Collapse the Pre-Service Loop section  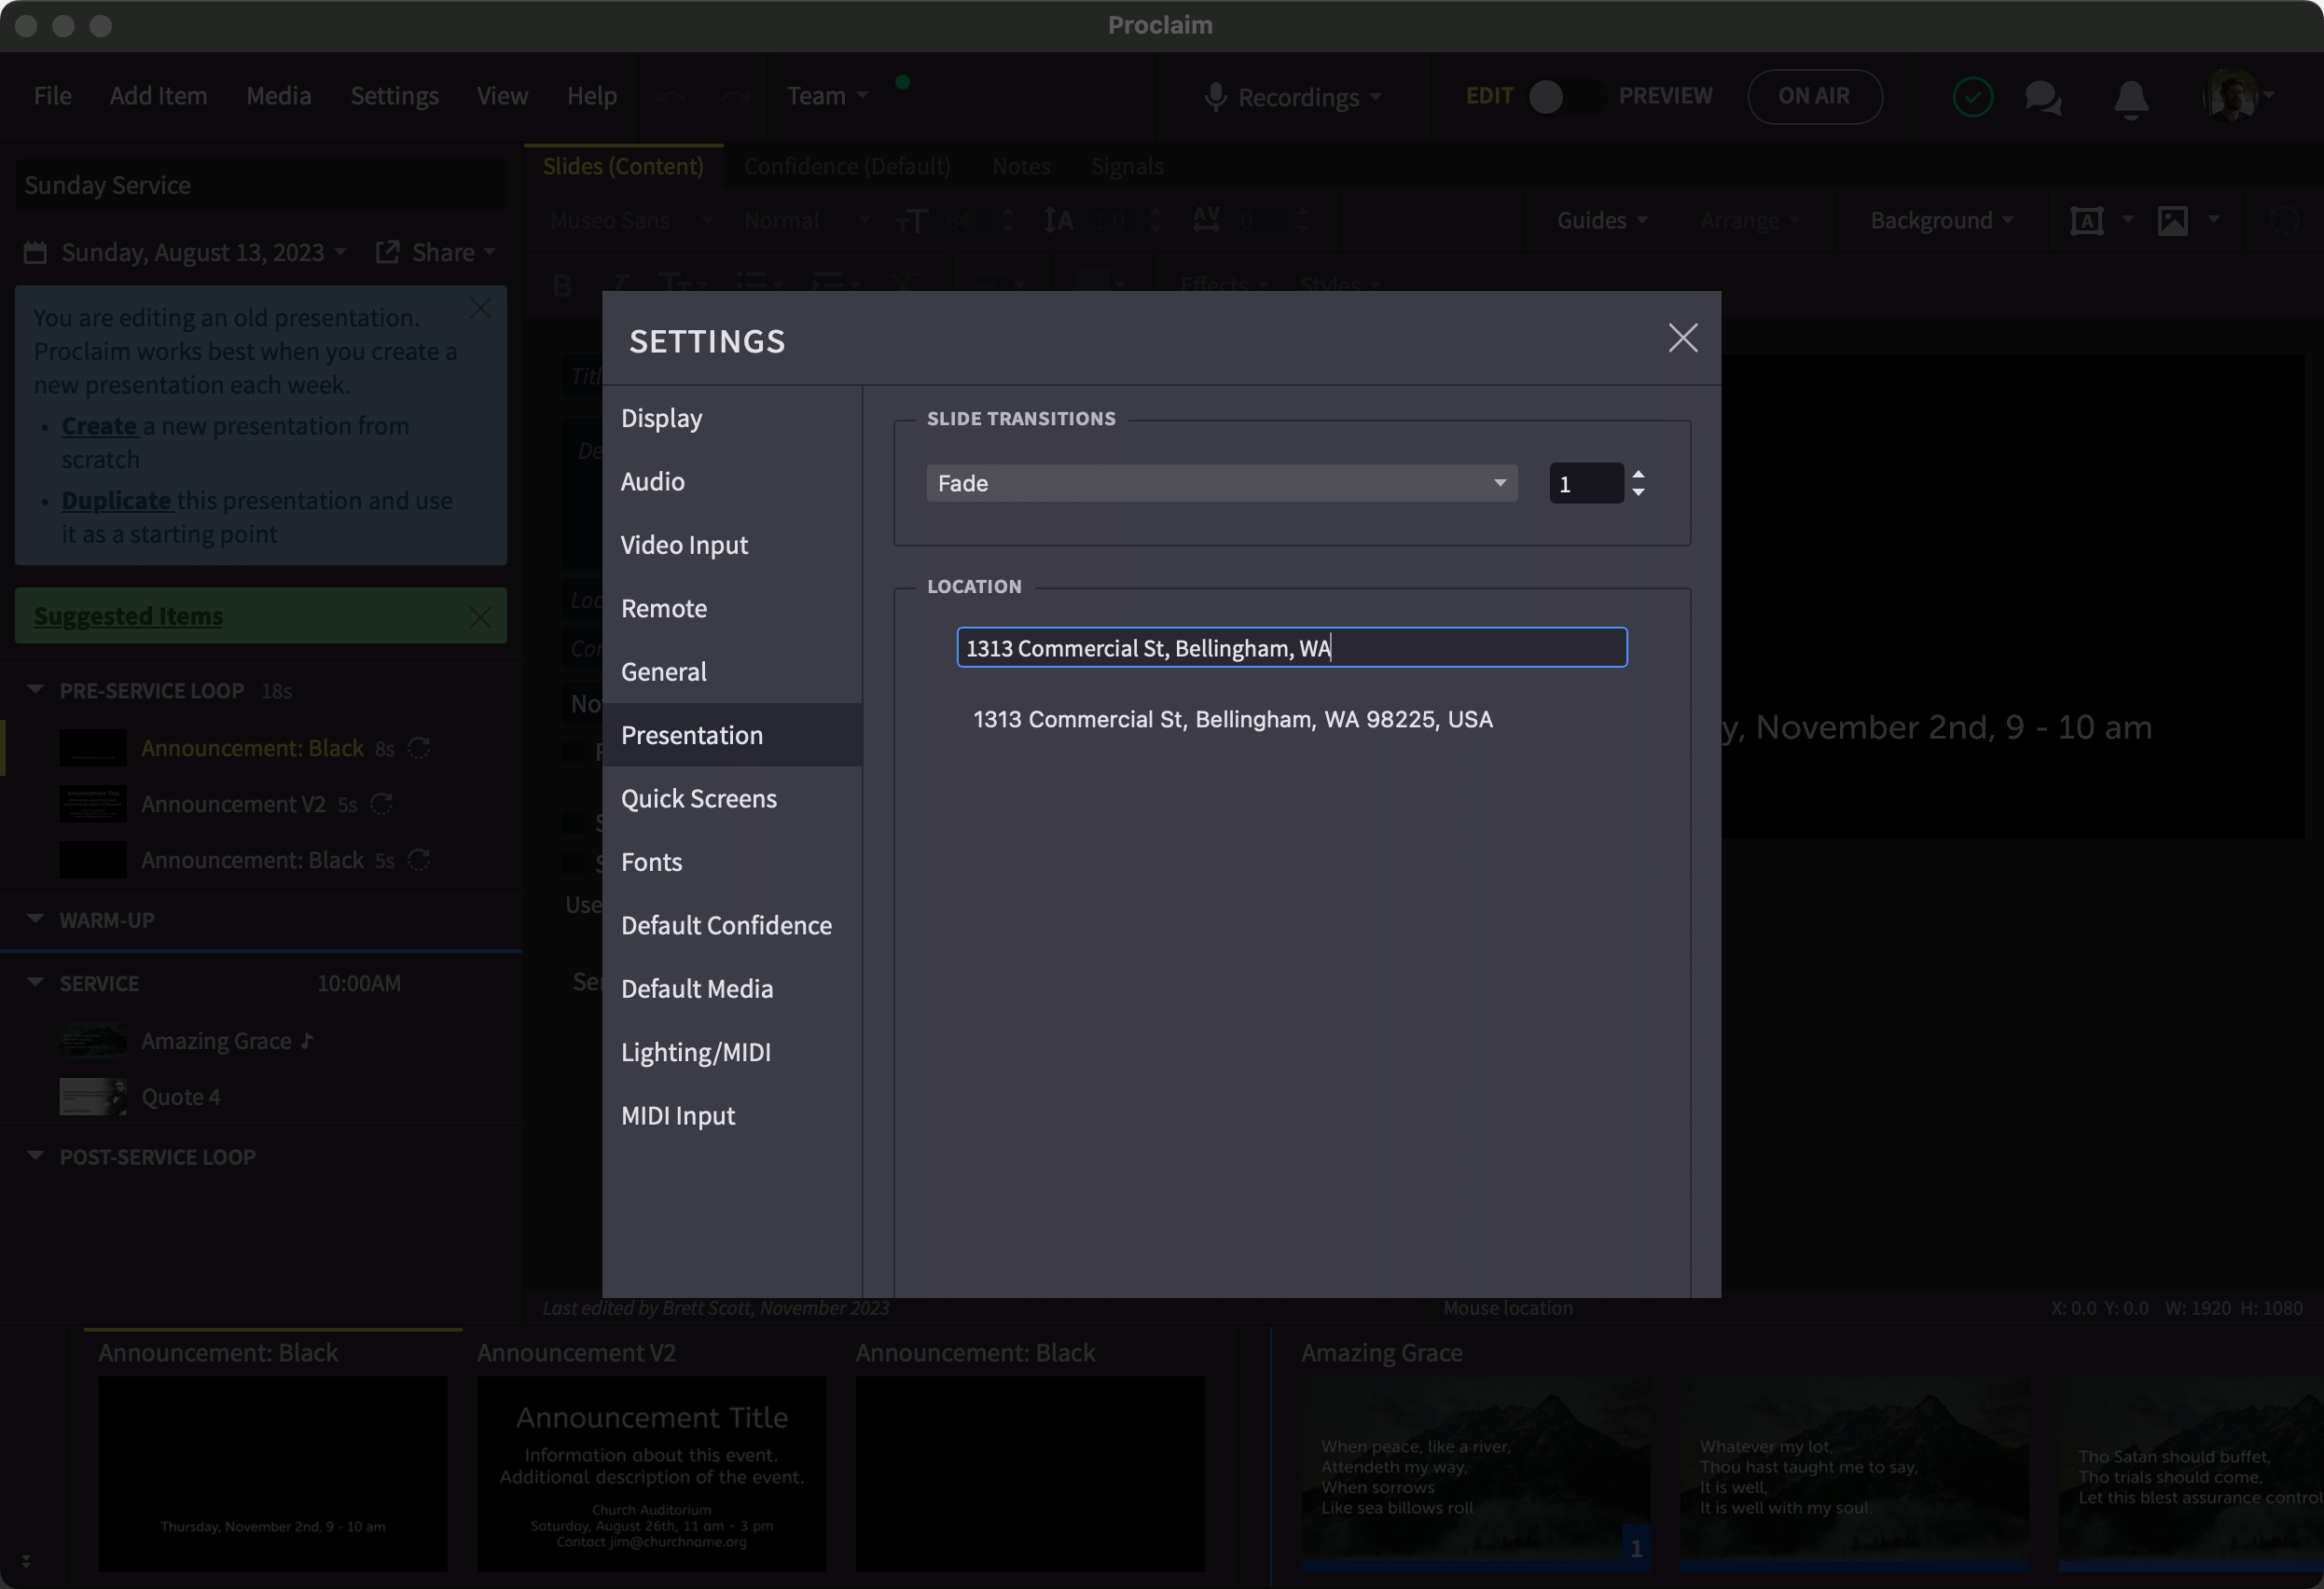pos(35,690)
